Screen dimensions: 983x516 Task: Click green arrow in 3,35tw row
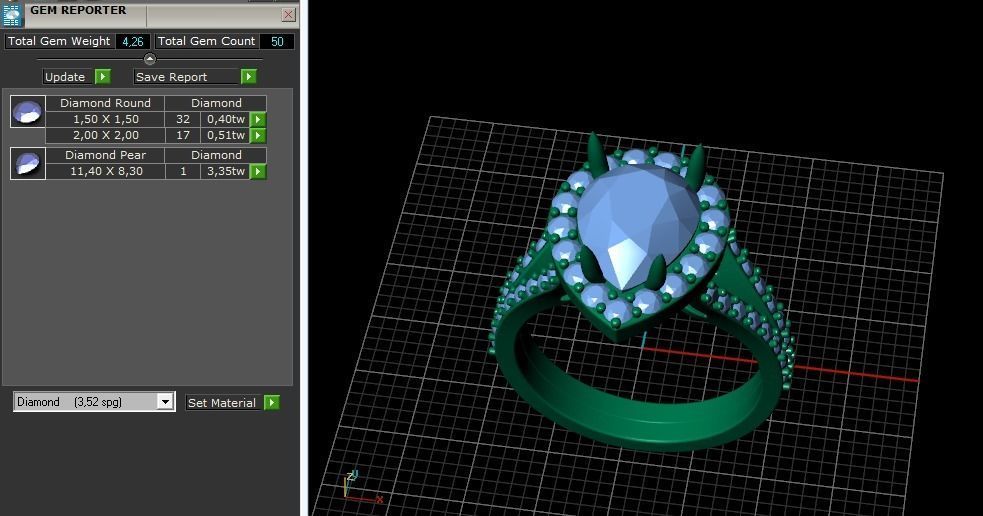click(x=258, y=171)
